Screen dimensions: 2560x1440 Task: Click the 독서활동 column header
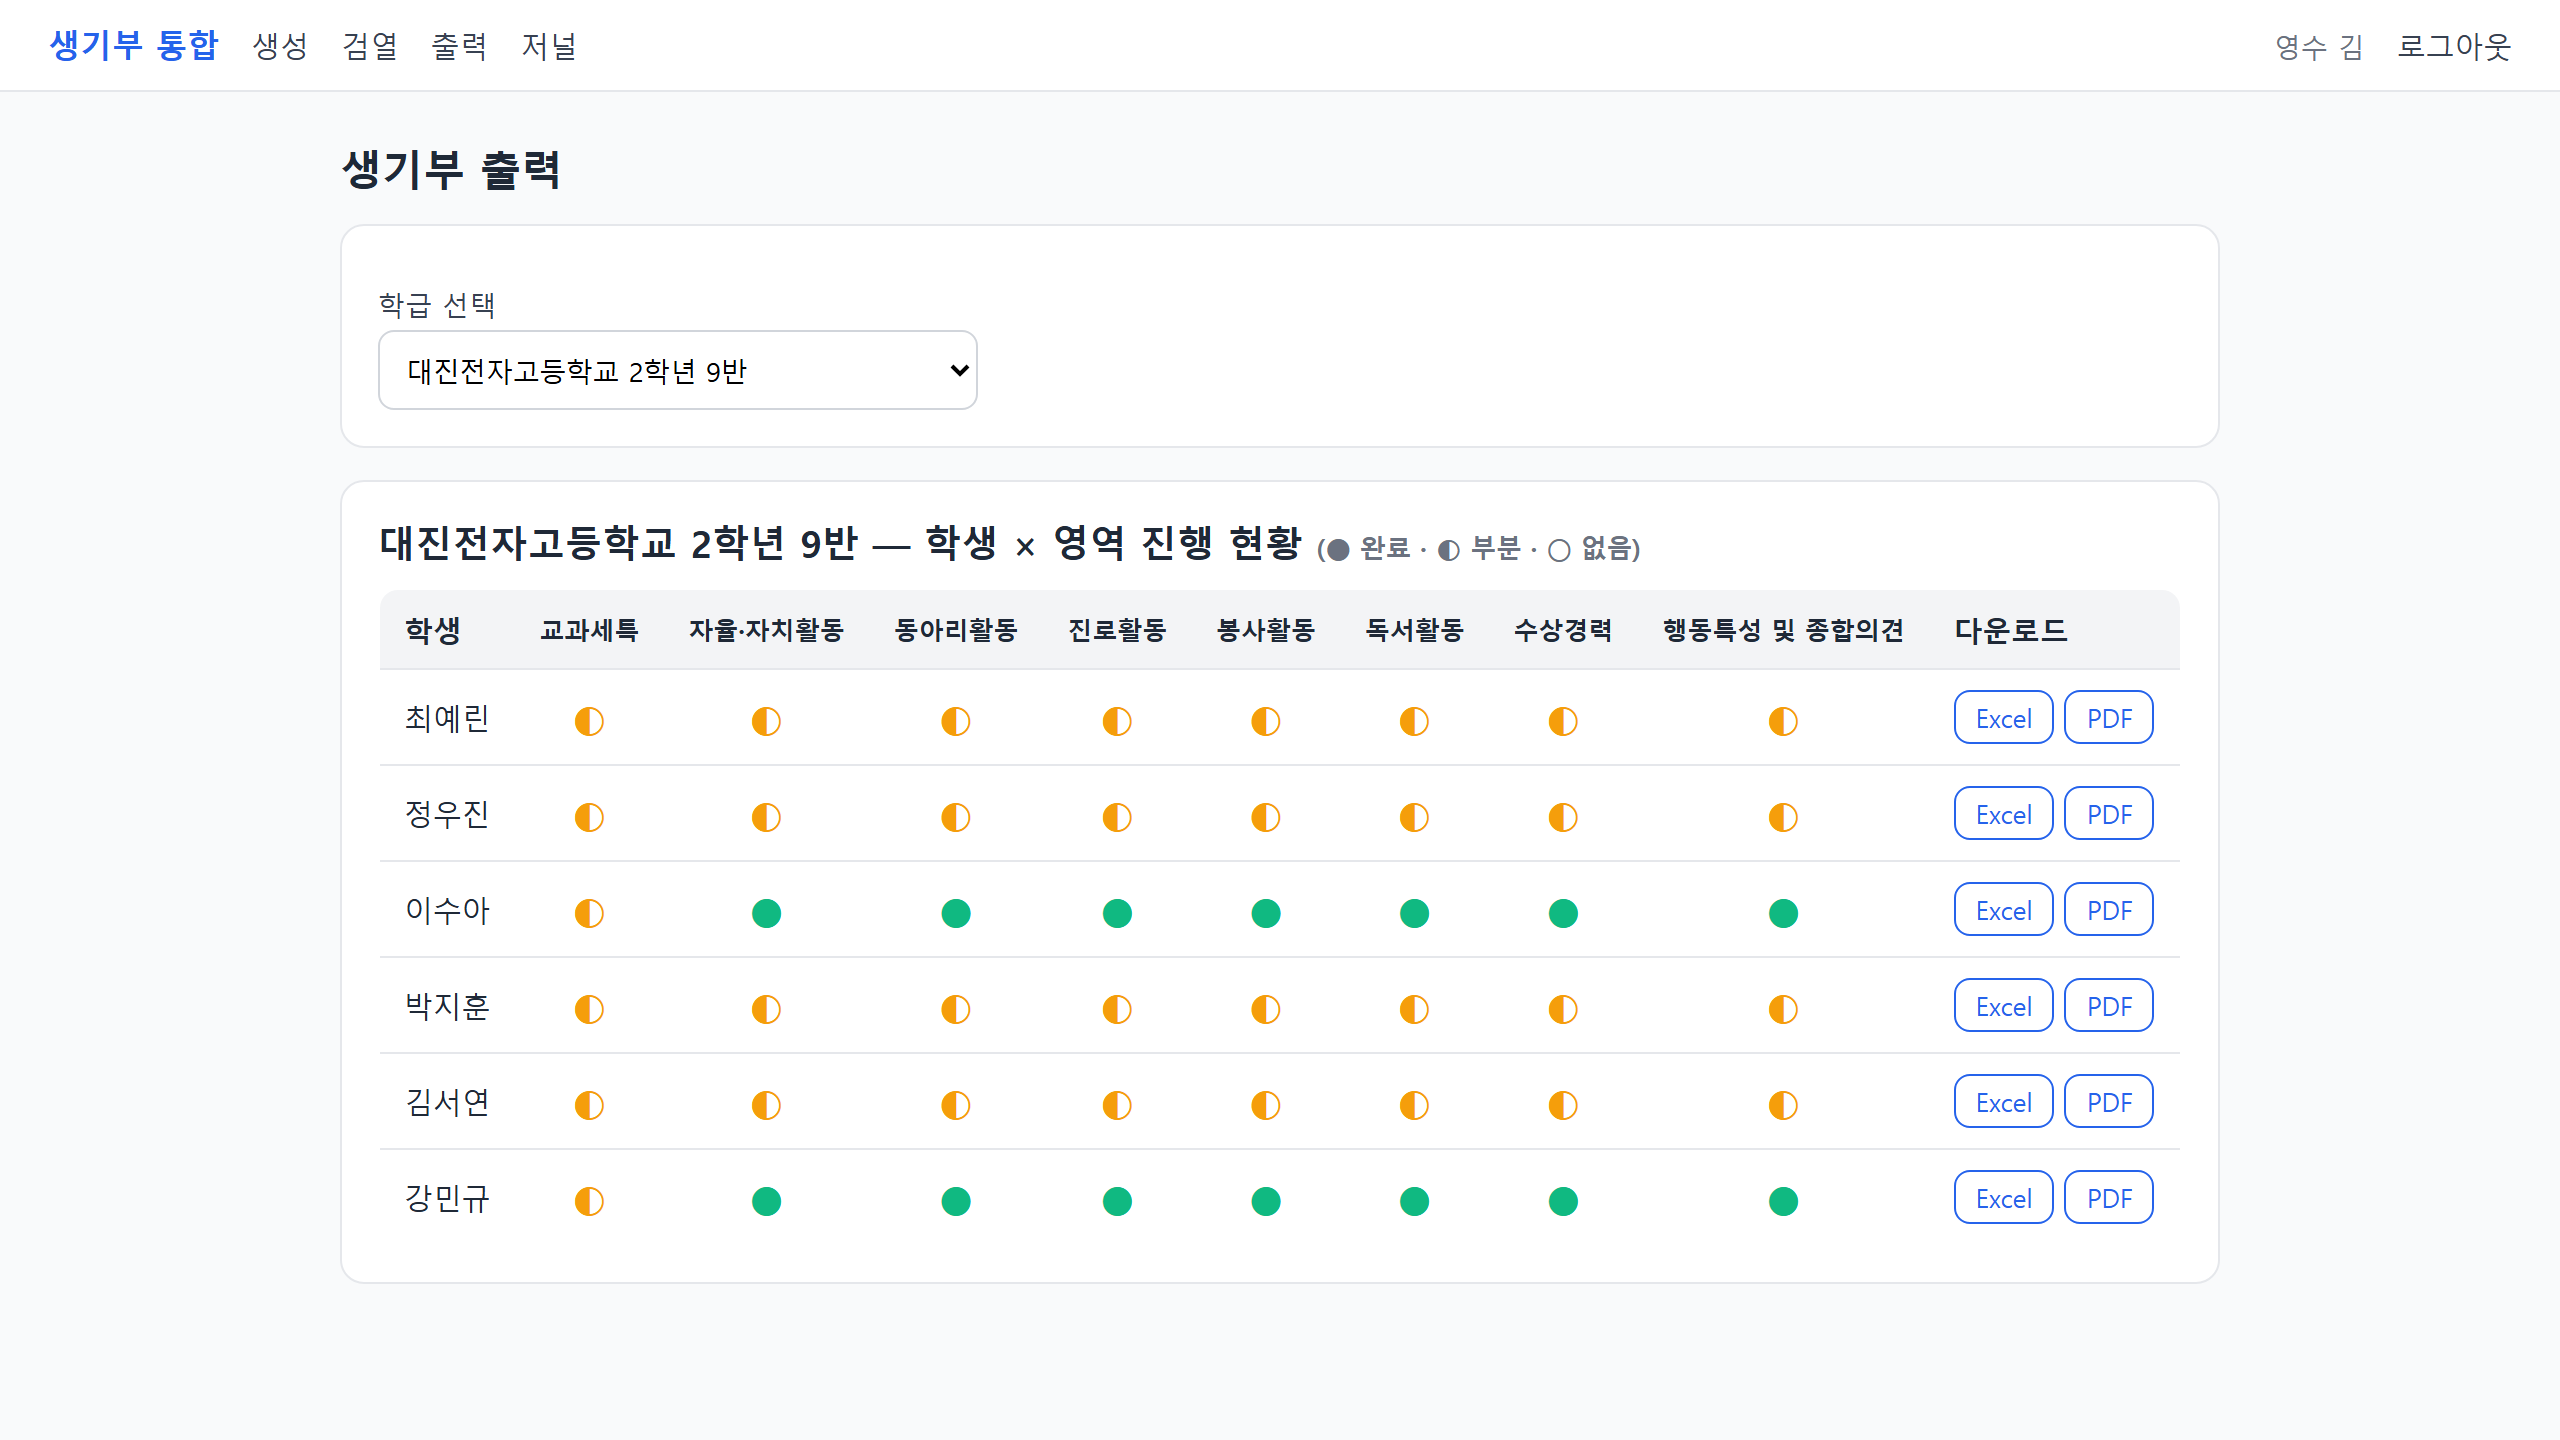pos(1414,630)
